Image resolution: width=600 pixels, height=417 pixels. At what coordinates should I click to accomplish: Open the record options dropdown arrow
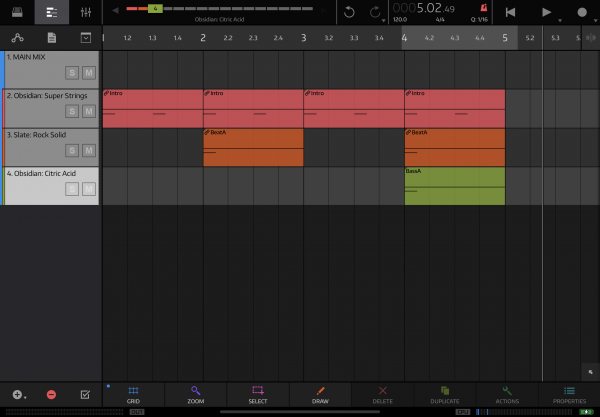point(595,20)
